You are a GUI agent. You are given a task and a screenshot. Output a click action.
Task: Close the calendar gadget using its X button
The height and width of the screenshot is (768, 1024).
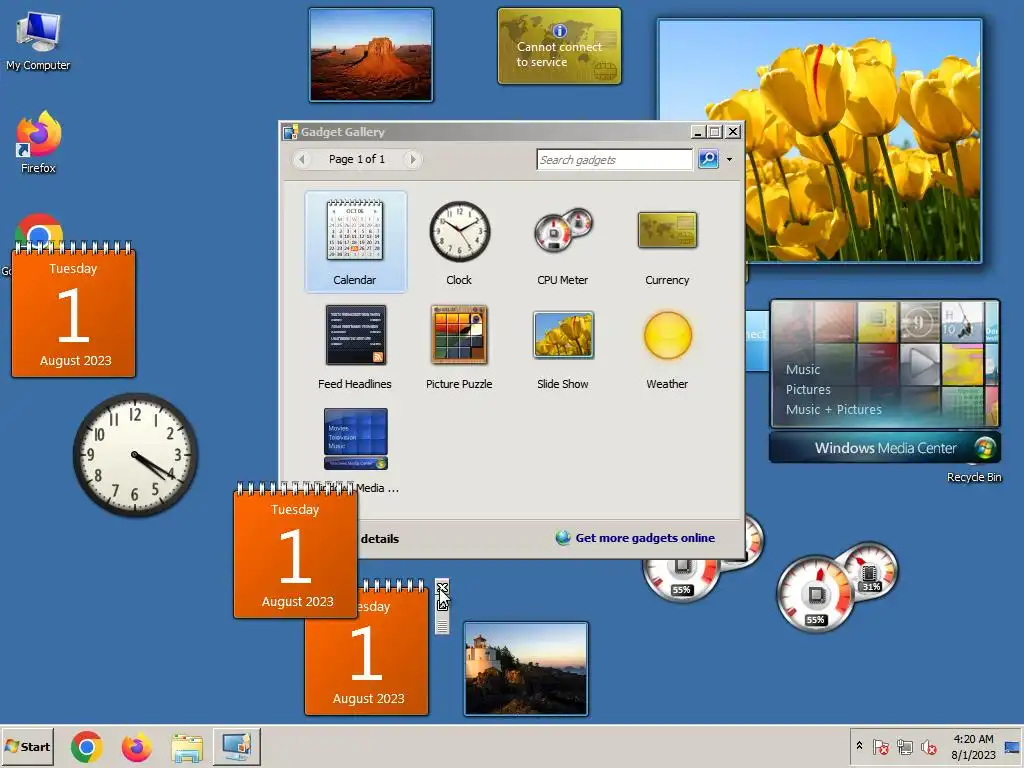(442, 587)
